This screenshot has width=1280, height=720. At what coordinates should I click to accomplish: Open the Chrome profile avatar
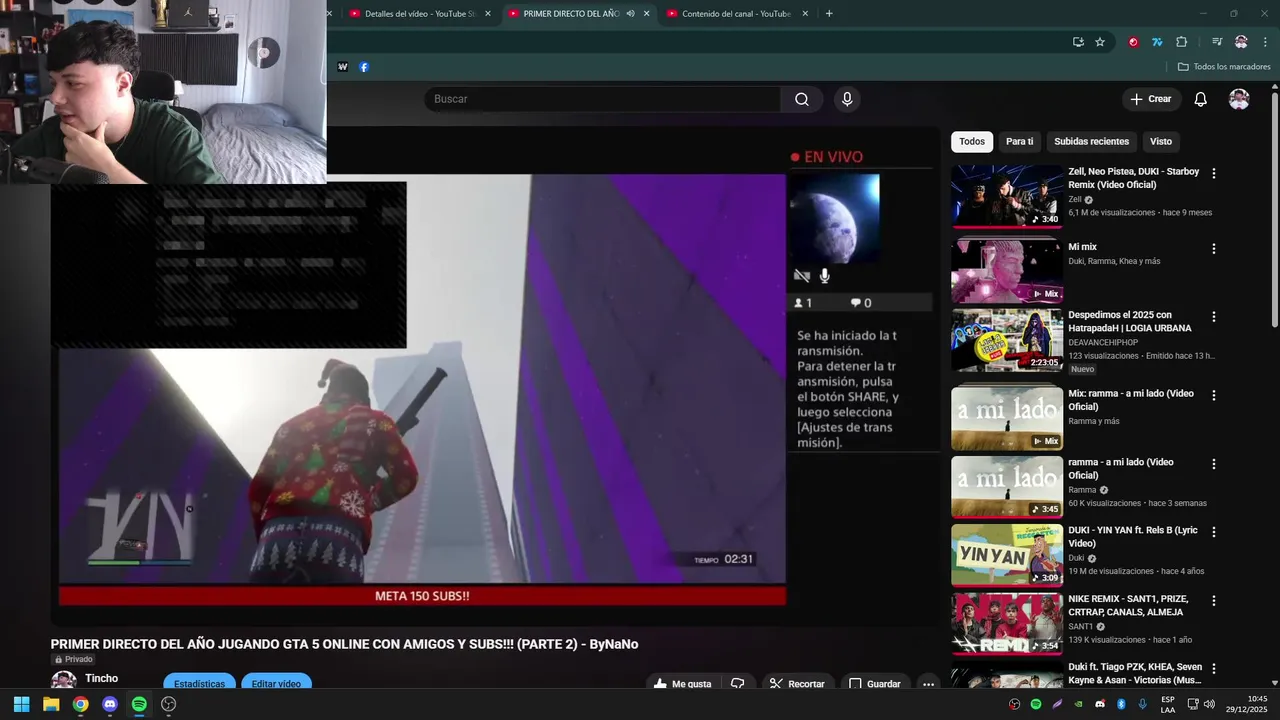point(1241,42)
